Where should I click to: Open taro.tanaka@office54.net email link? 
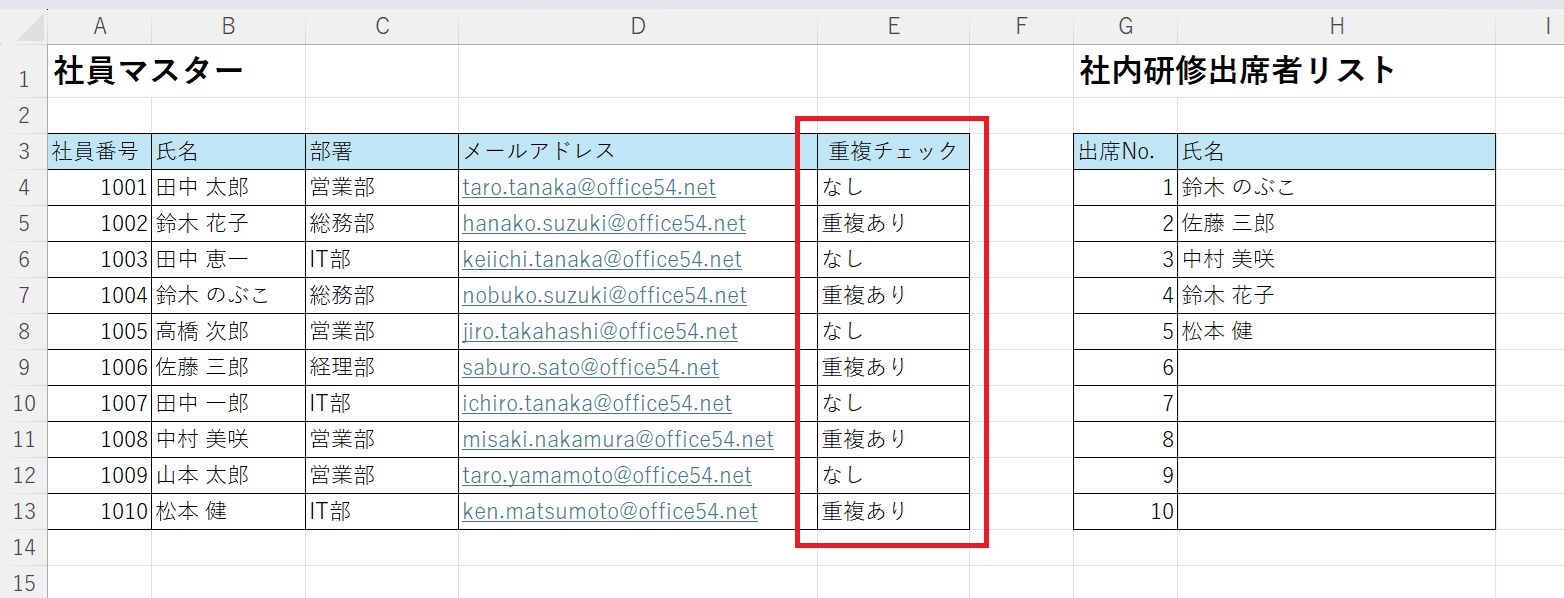tap(589, 187)
